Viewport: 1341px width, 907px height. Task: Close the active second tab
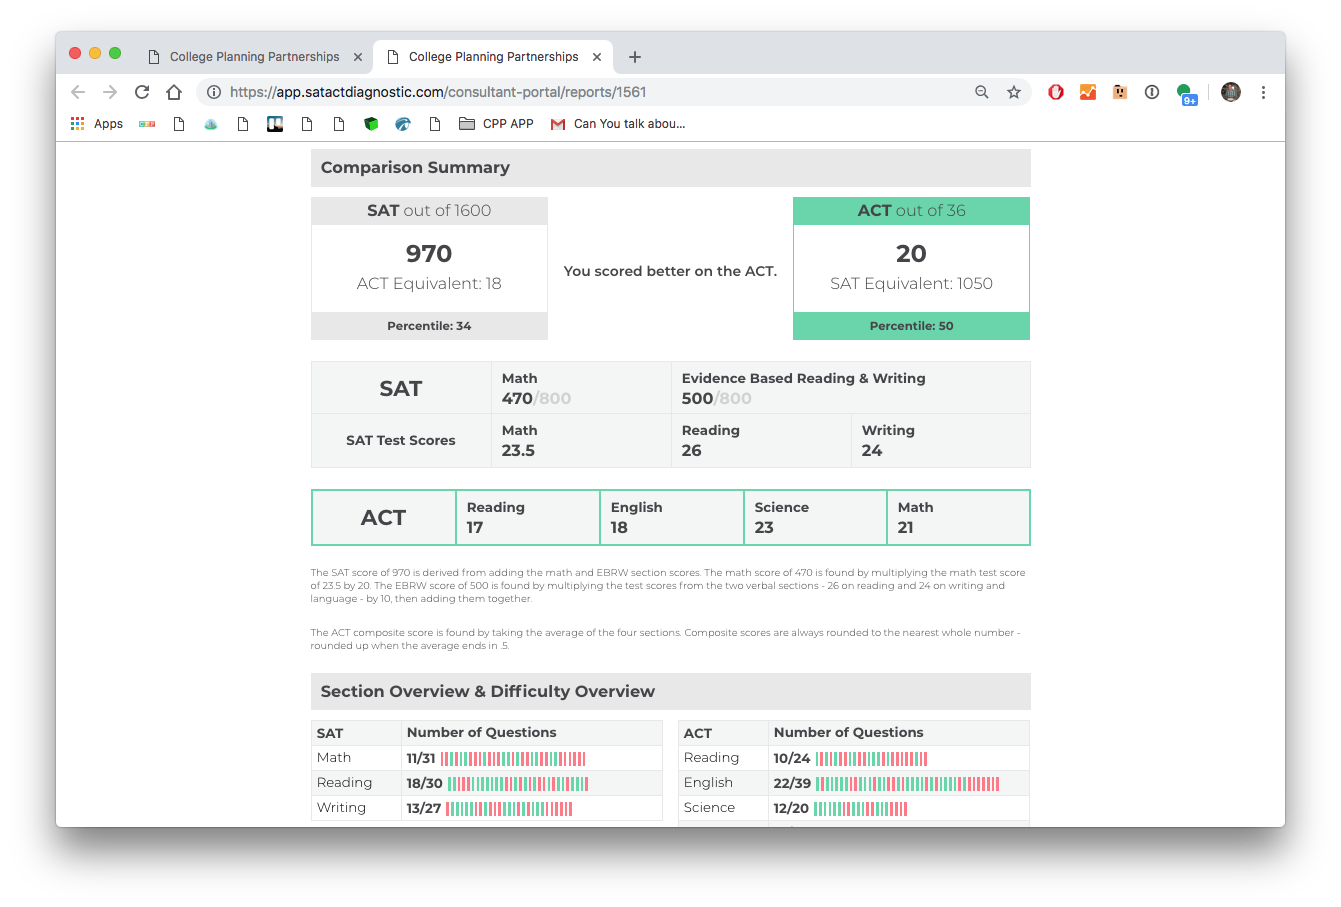tap(597, 57)
